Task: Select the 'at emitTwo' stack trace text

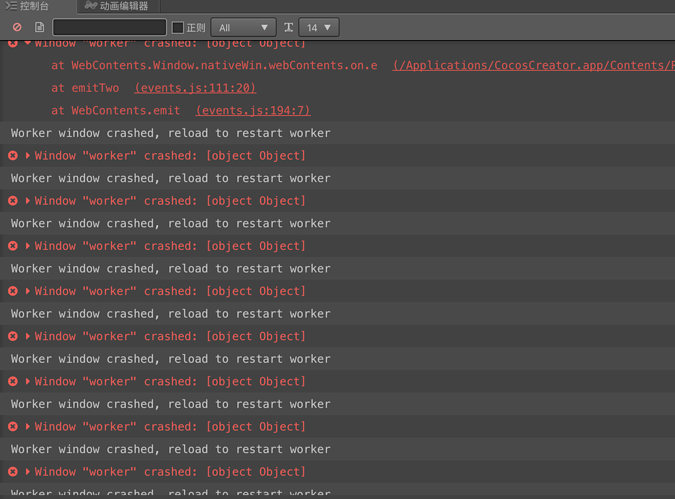Action: pos(85,88)
